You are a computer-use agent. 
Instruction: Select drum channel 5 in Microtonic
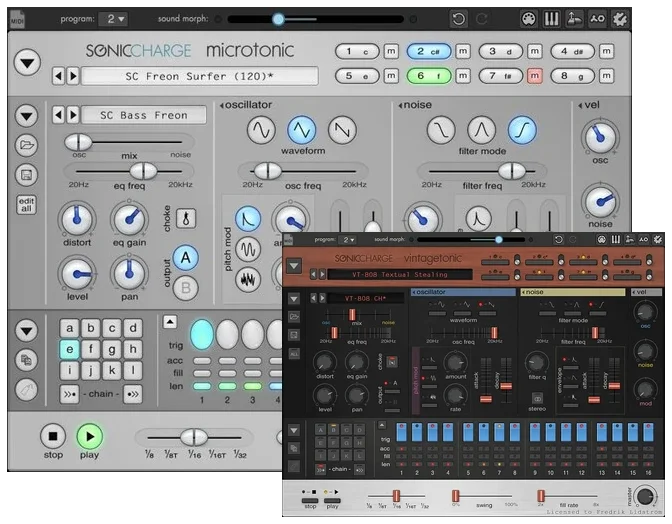(357, 76)
